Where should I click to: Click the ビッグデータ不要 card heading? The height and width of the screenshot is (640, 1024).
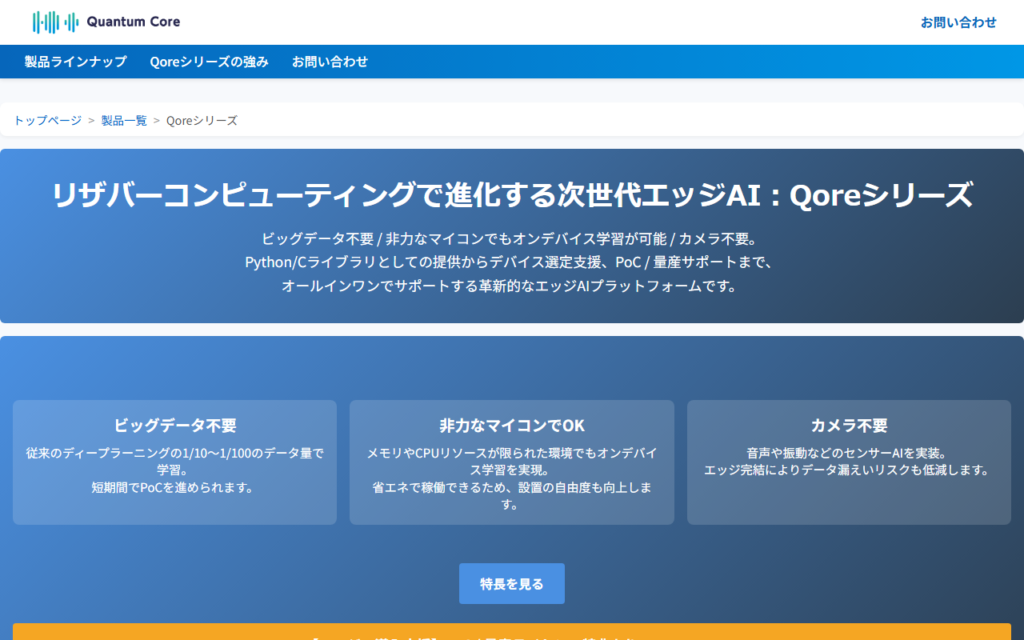point(175,425)
